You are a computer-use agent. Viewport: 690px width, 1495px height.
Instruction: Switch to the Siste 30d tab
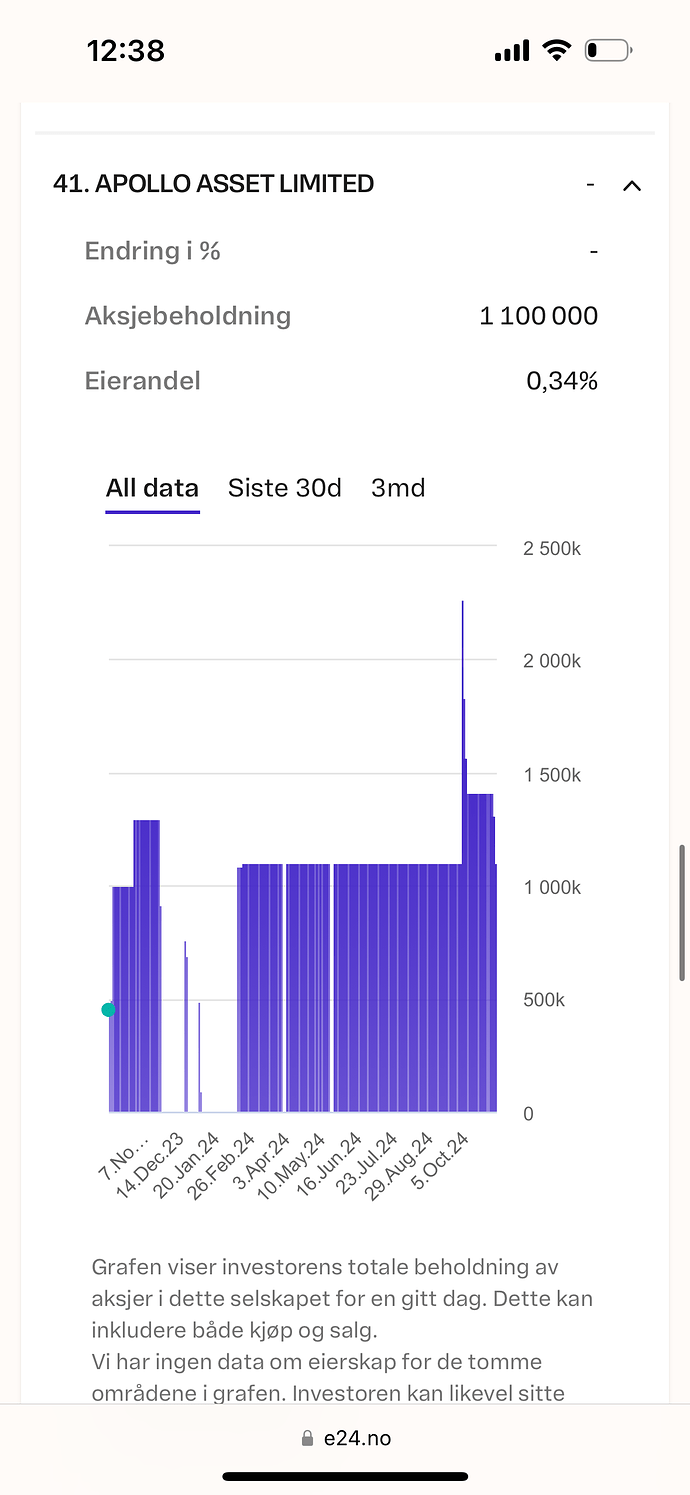coord(285,488)
